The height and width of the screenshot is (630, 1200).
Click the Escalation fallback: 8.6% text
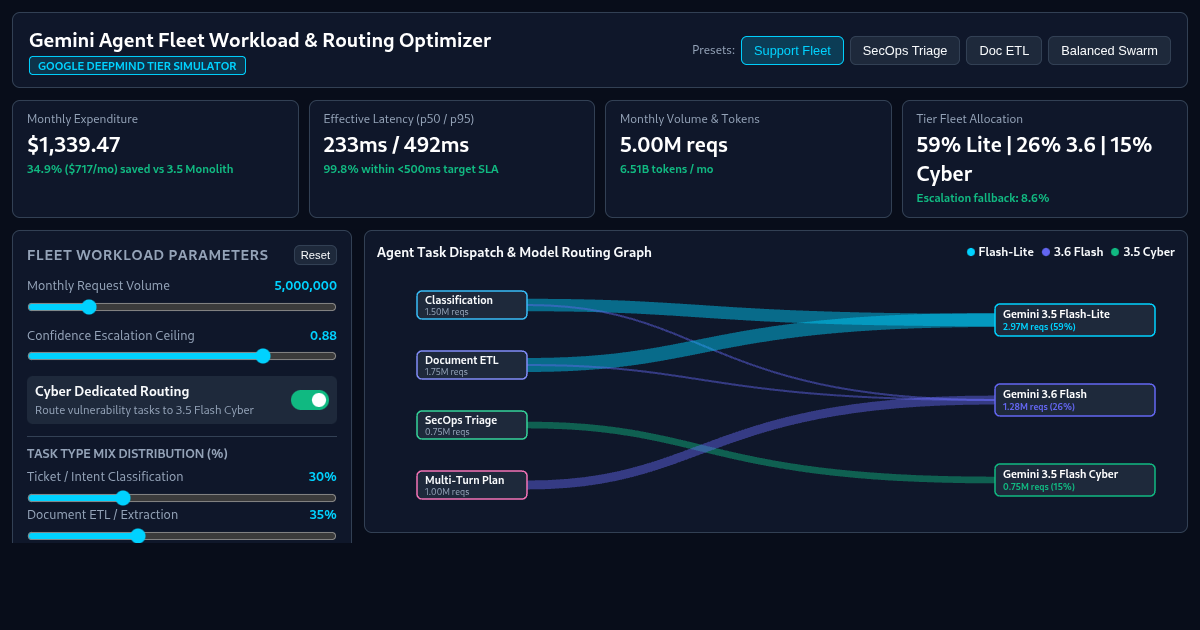coord(983,198)
